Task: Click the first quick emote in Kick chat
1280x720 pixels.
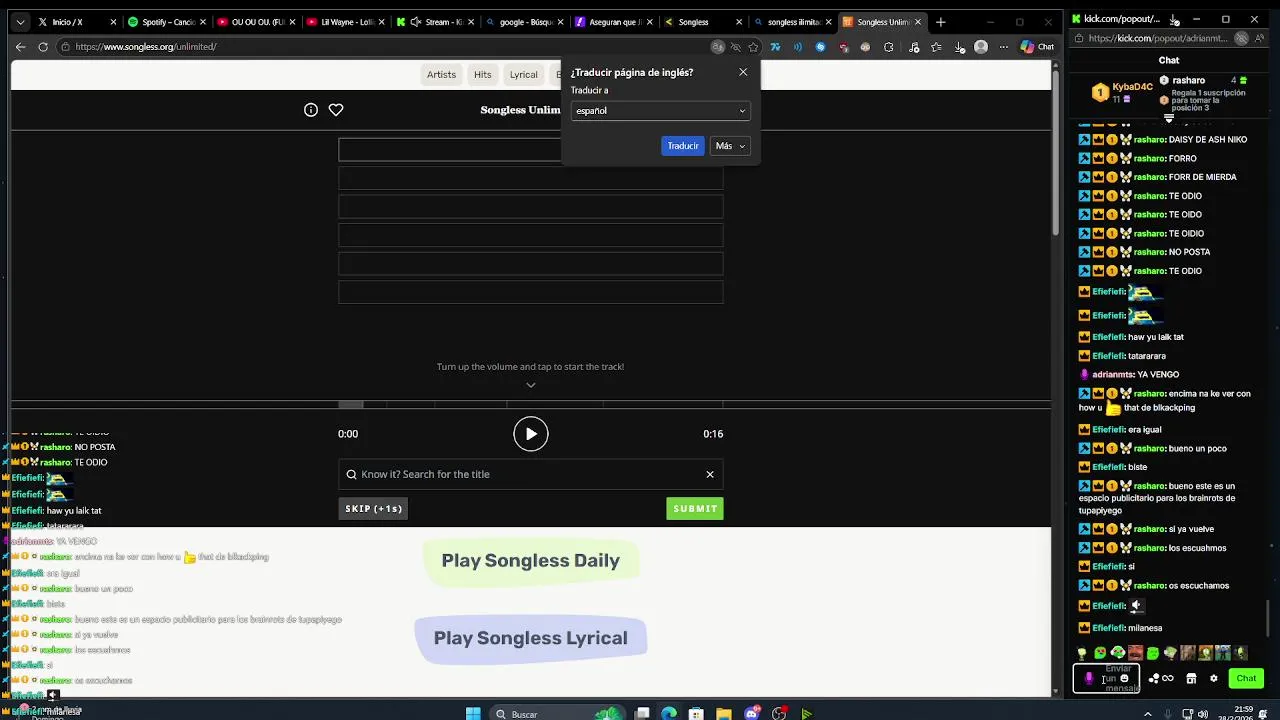Action: pos(1082,653)
